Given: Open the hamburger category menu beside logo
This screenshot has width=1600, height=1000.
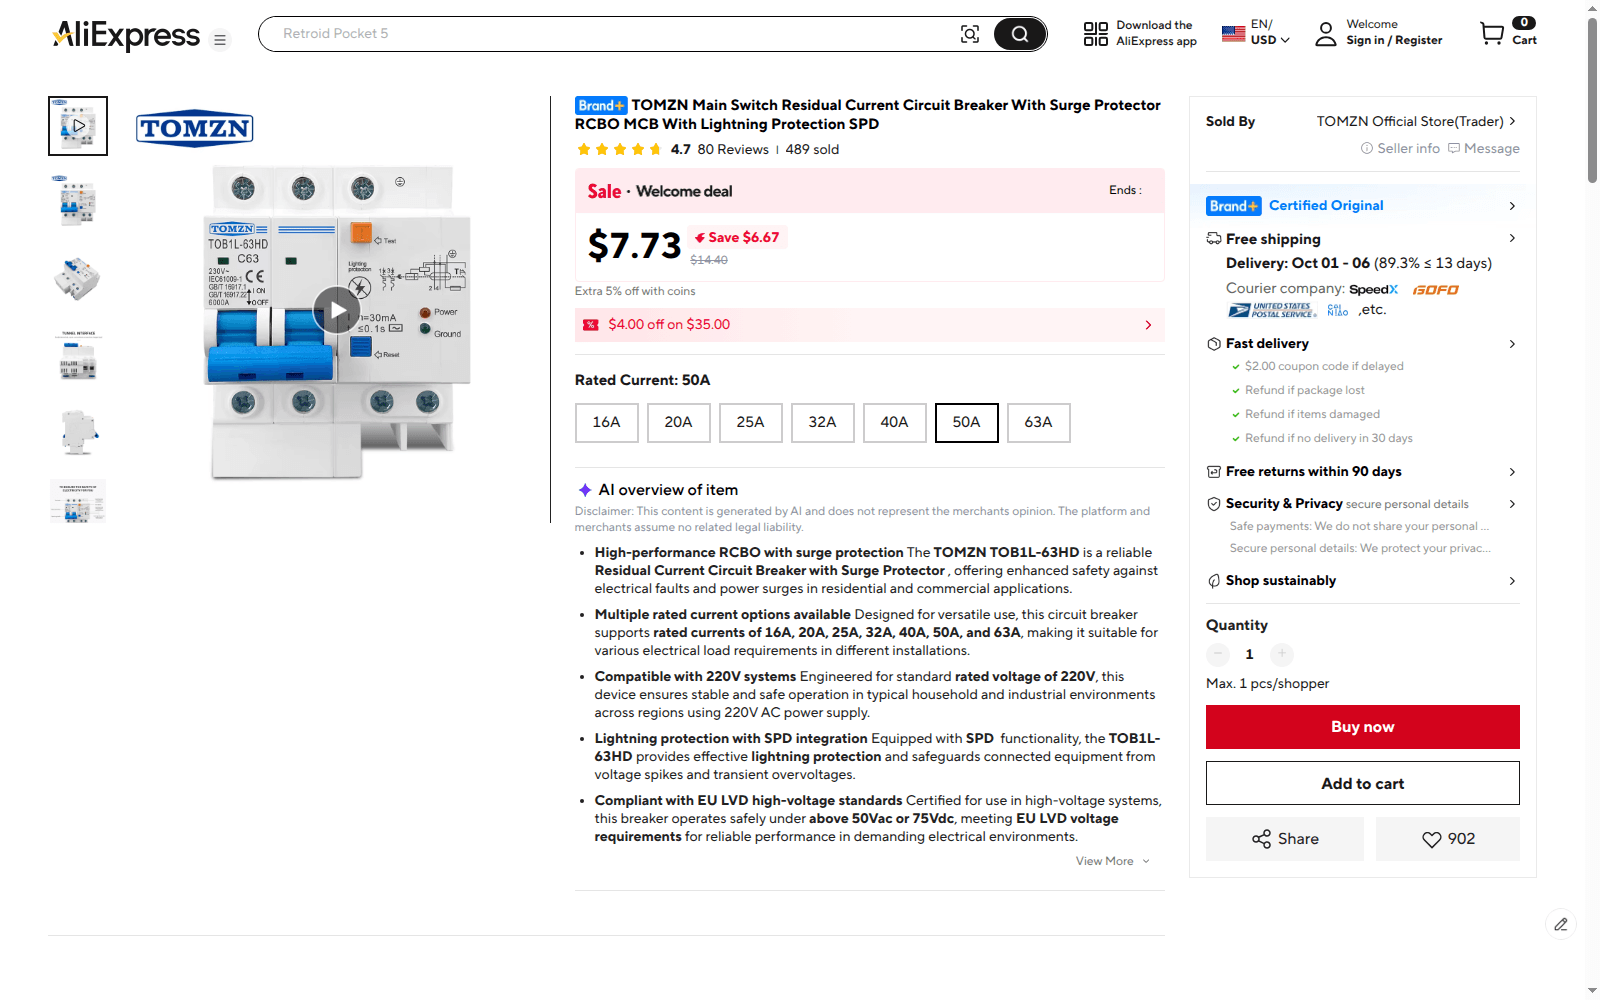Looking at the screenshot, I should pyautogui.click(x=220, y=40).
